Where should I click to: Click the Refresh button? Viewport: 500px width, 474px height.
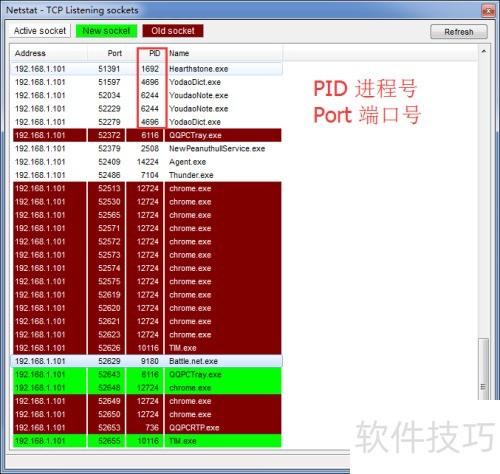[x=459, y=32]
